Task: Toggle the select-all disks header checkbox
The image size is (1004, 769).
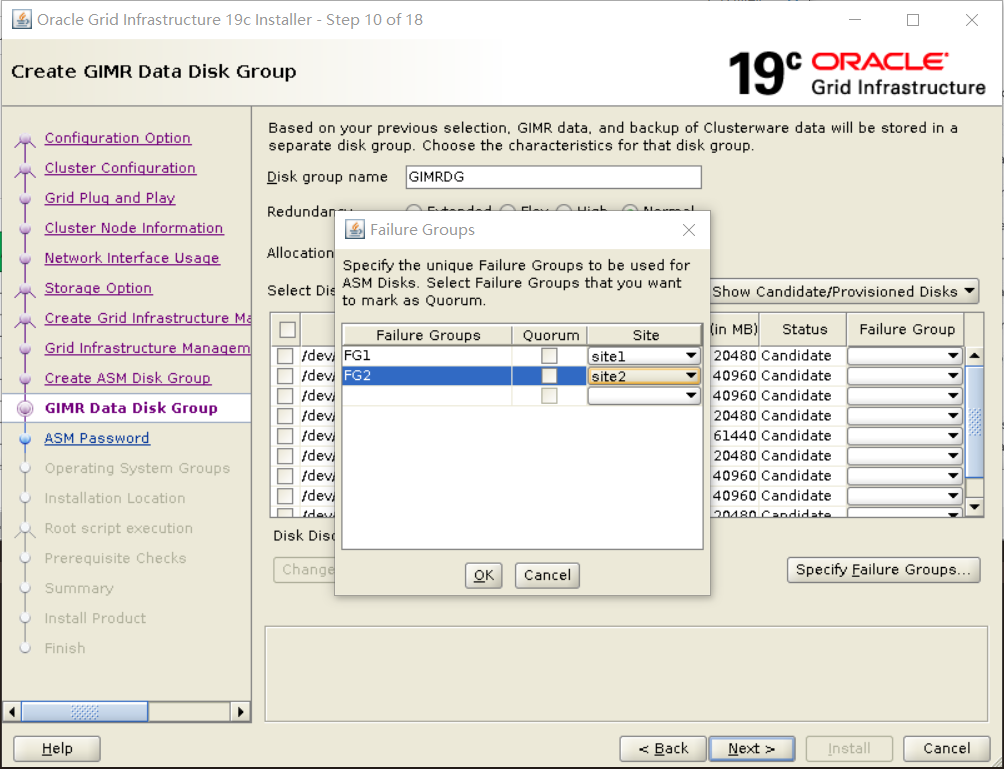Action: point(287,330)
